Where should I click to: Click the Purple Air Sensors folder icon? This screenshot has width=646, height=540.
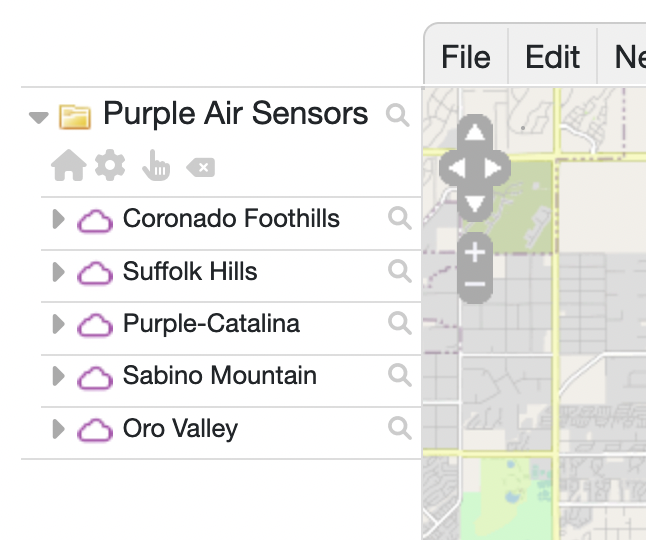pyautogui.click(x=75, y=116)
